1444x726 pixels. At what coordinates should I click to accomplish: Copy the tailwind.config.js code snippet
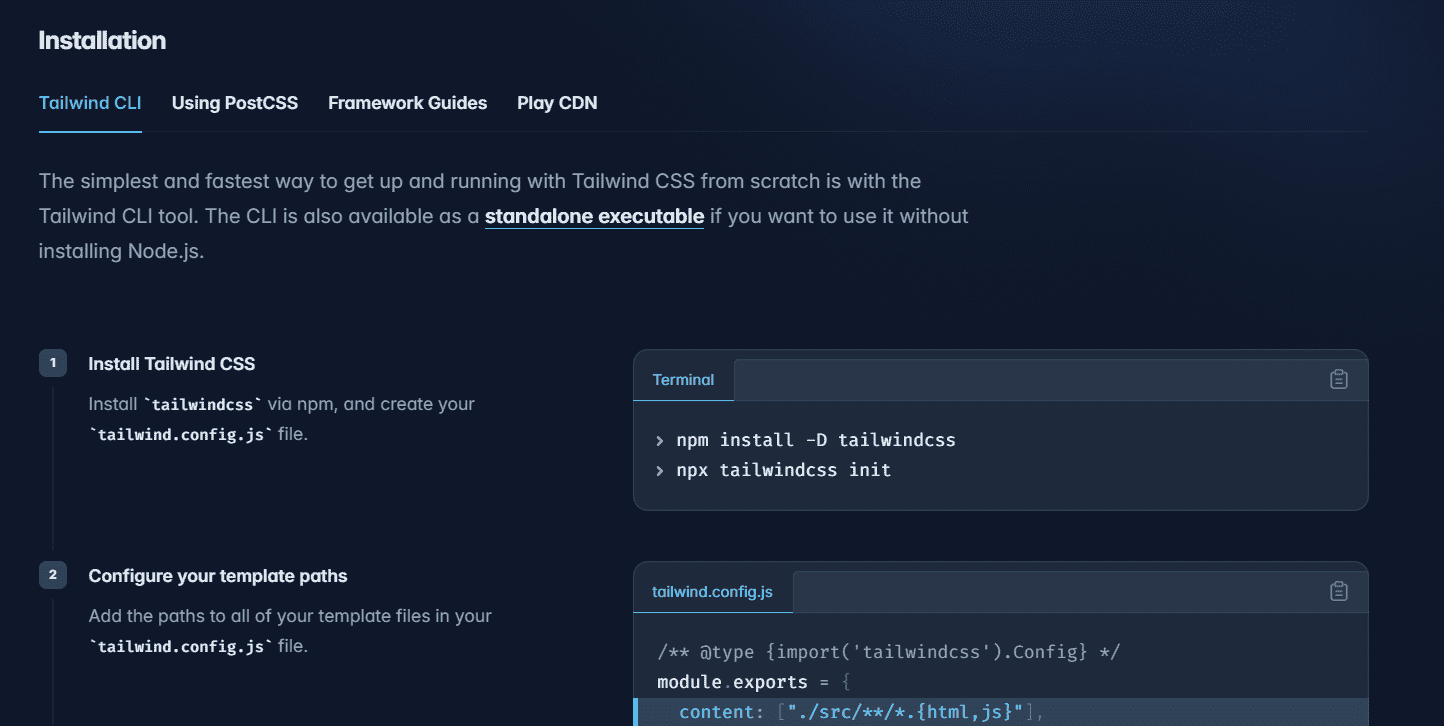(x=1339, y=592)
